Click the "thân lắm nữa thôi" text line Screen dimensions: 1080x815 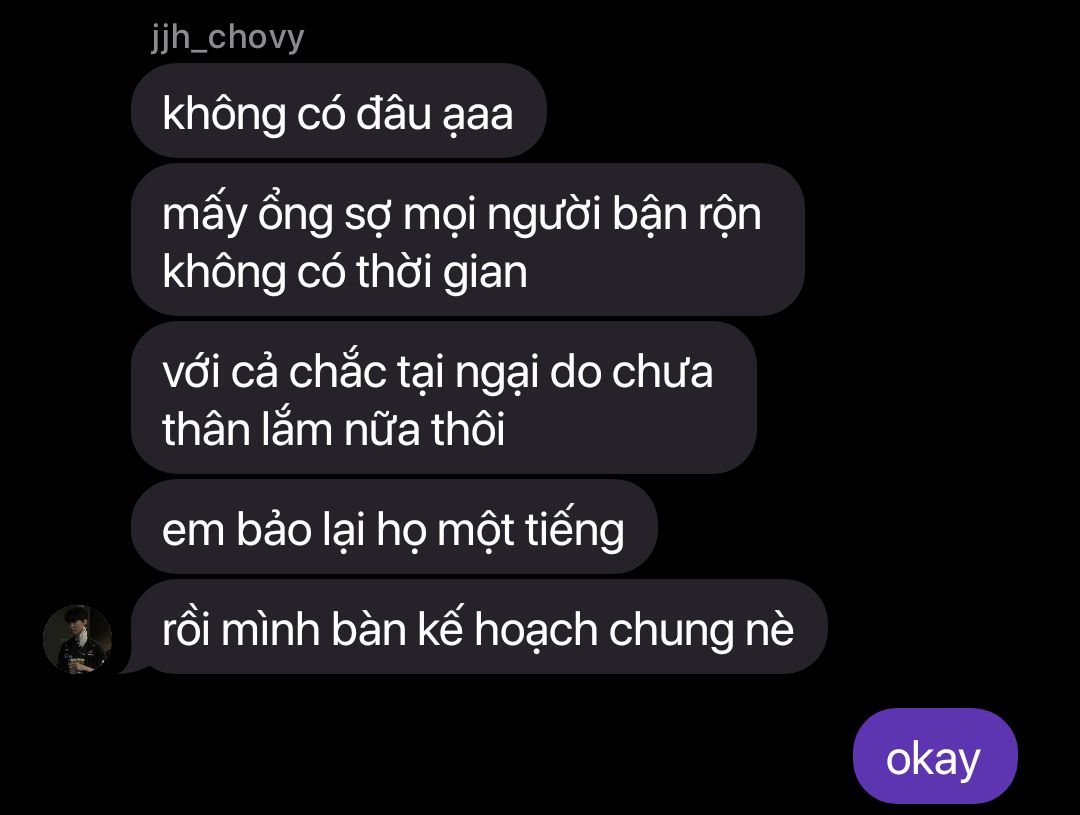coord(334,429)
